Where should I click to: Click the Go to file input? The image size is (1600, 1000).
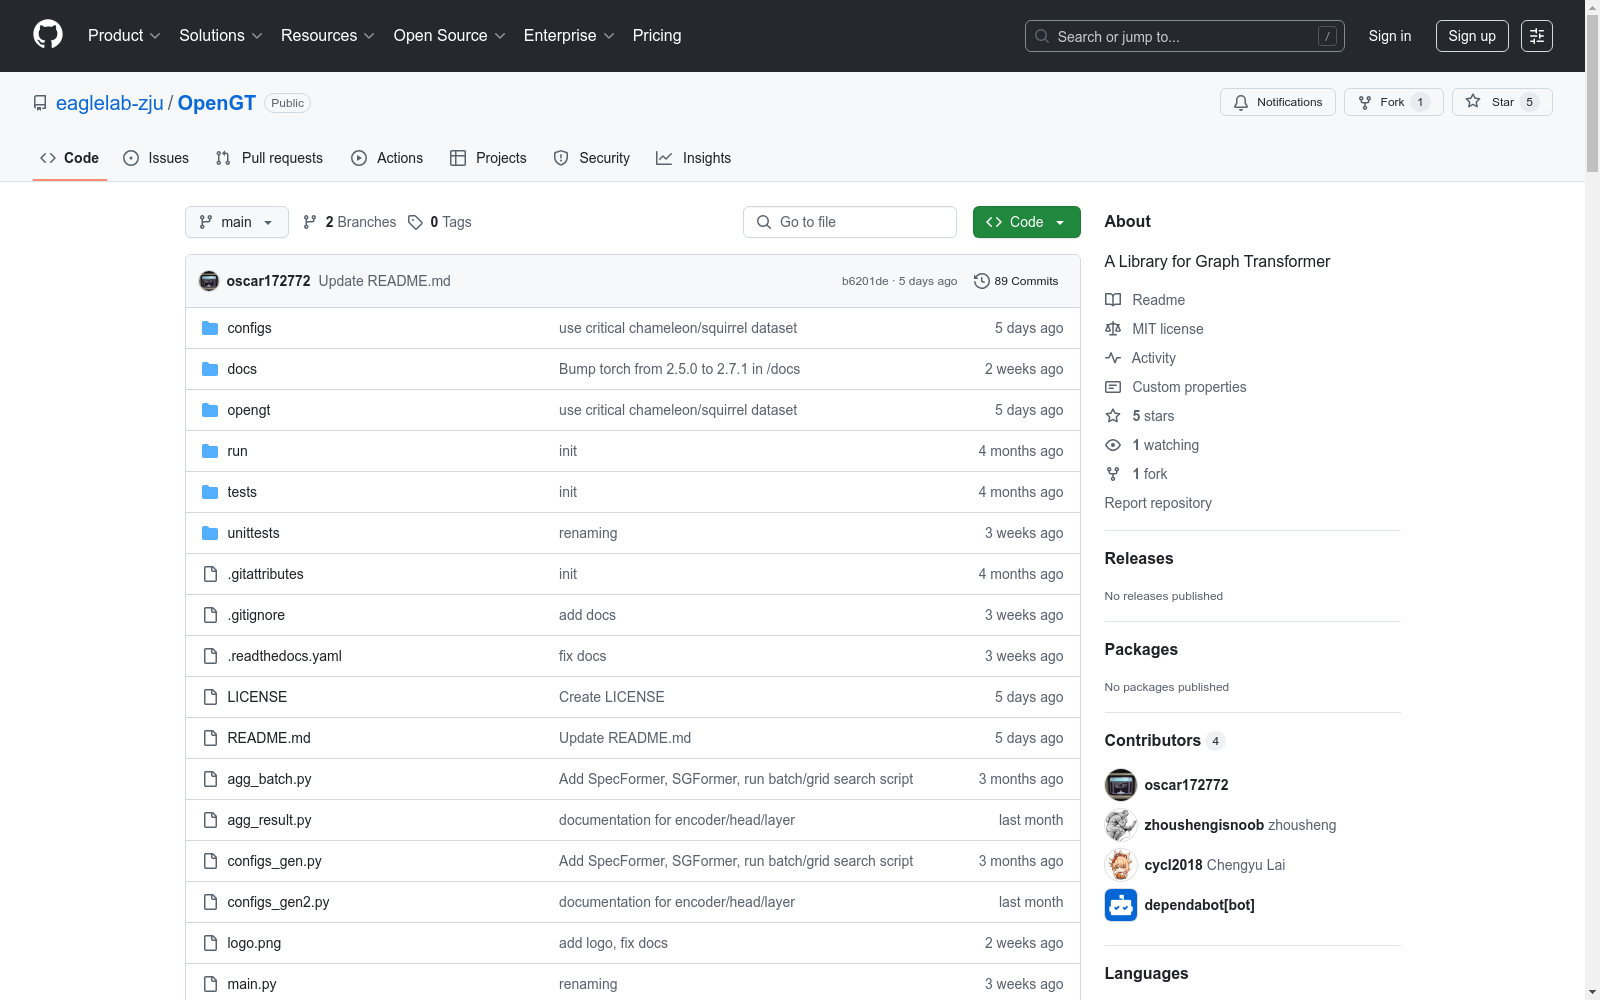[850, 222]
